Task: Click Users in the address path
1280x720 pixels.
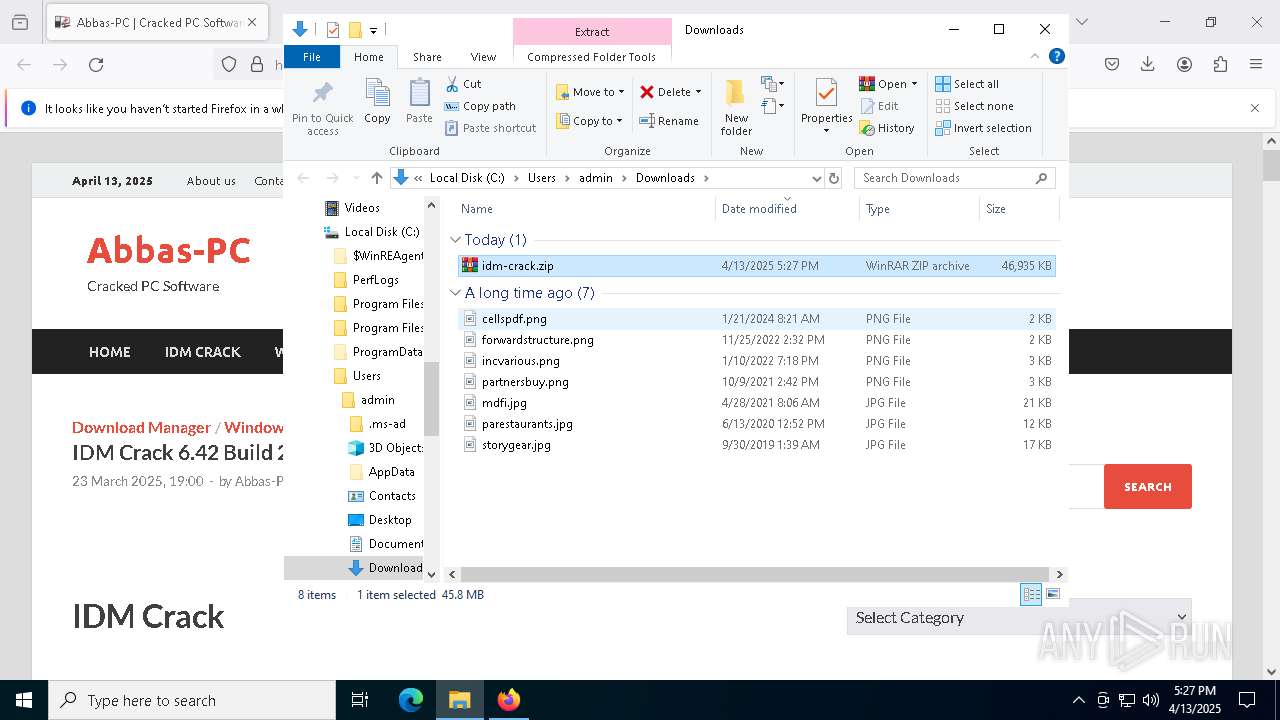Action: [x=542, y=178]
